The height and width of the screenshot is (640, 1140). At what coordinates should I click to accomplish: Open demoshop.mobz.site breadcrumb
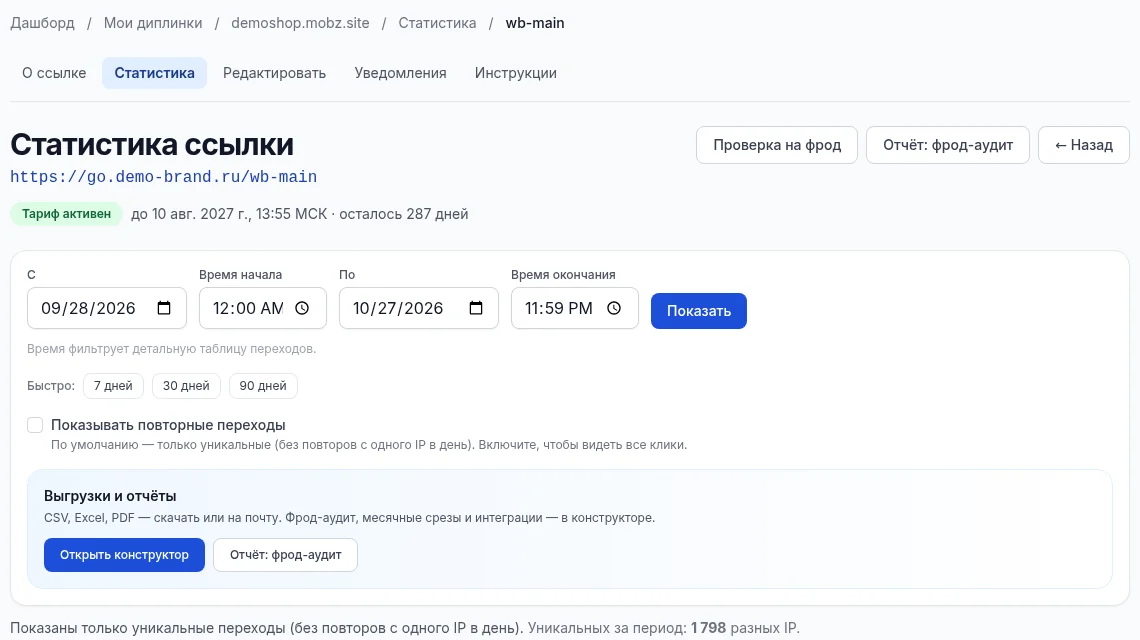[x=300, y=23]
